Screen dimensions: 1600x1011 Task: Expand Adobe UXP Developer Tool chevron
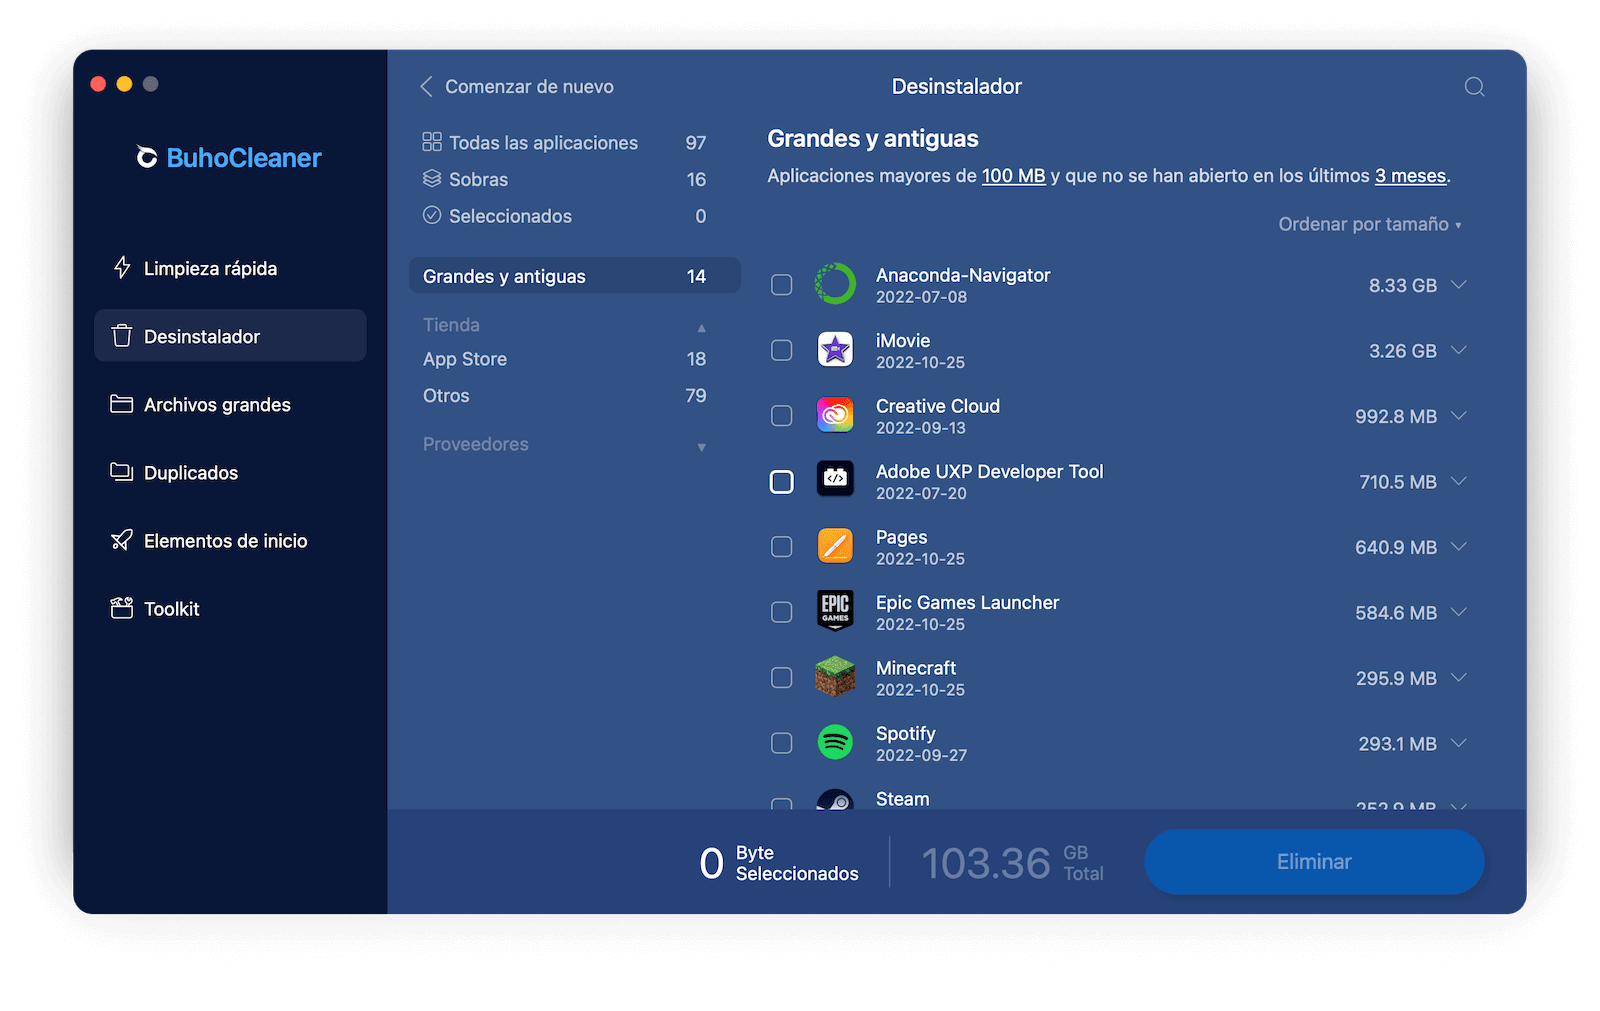[1459, 481]
